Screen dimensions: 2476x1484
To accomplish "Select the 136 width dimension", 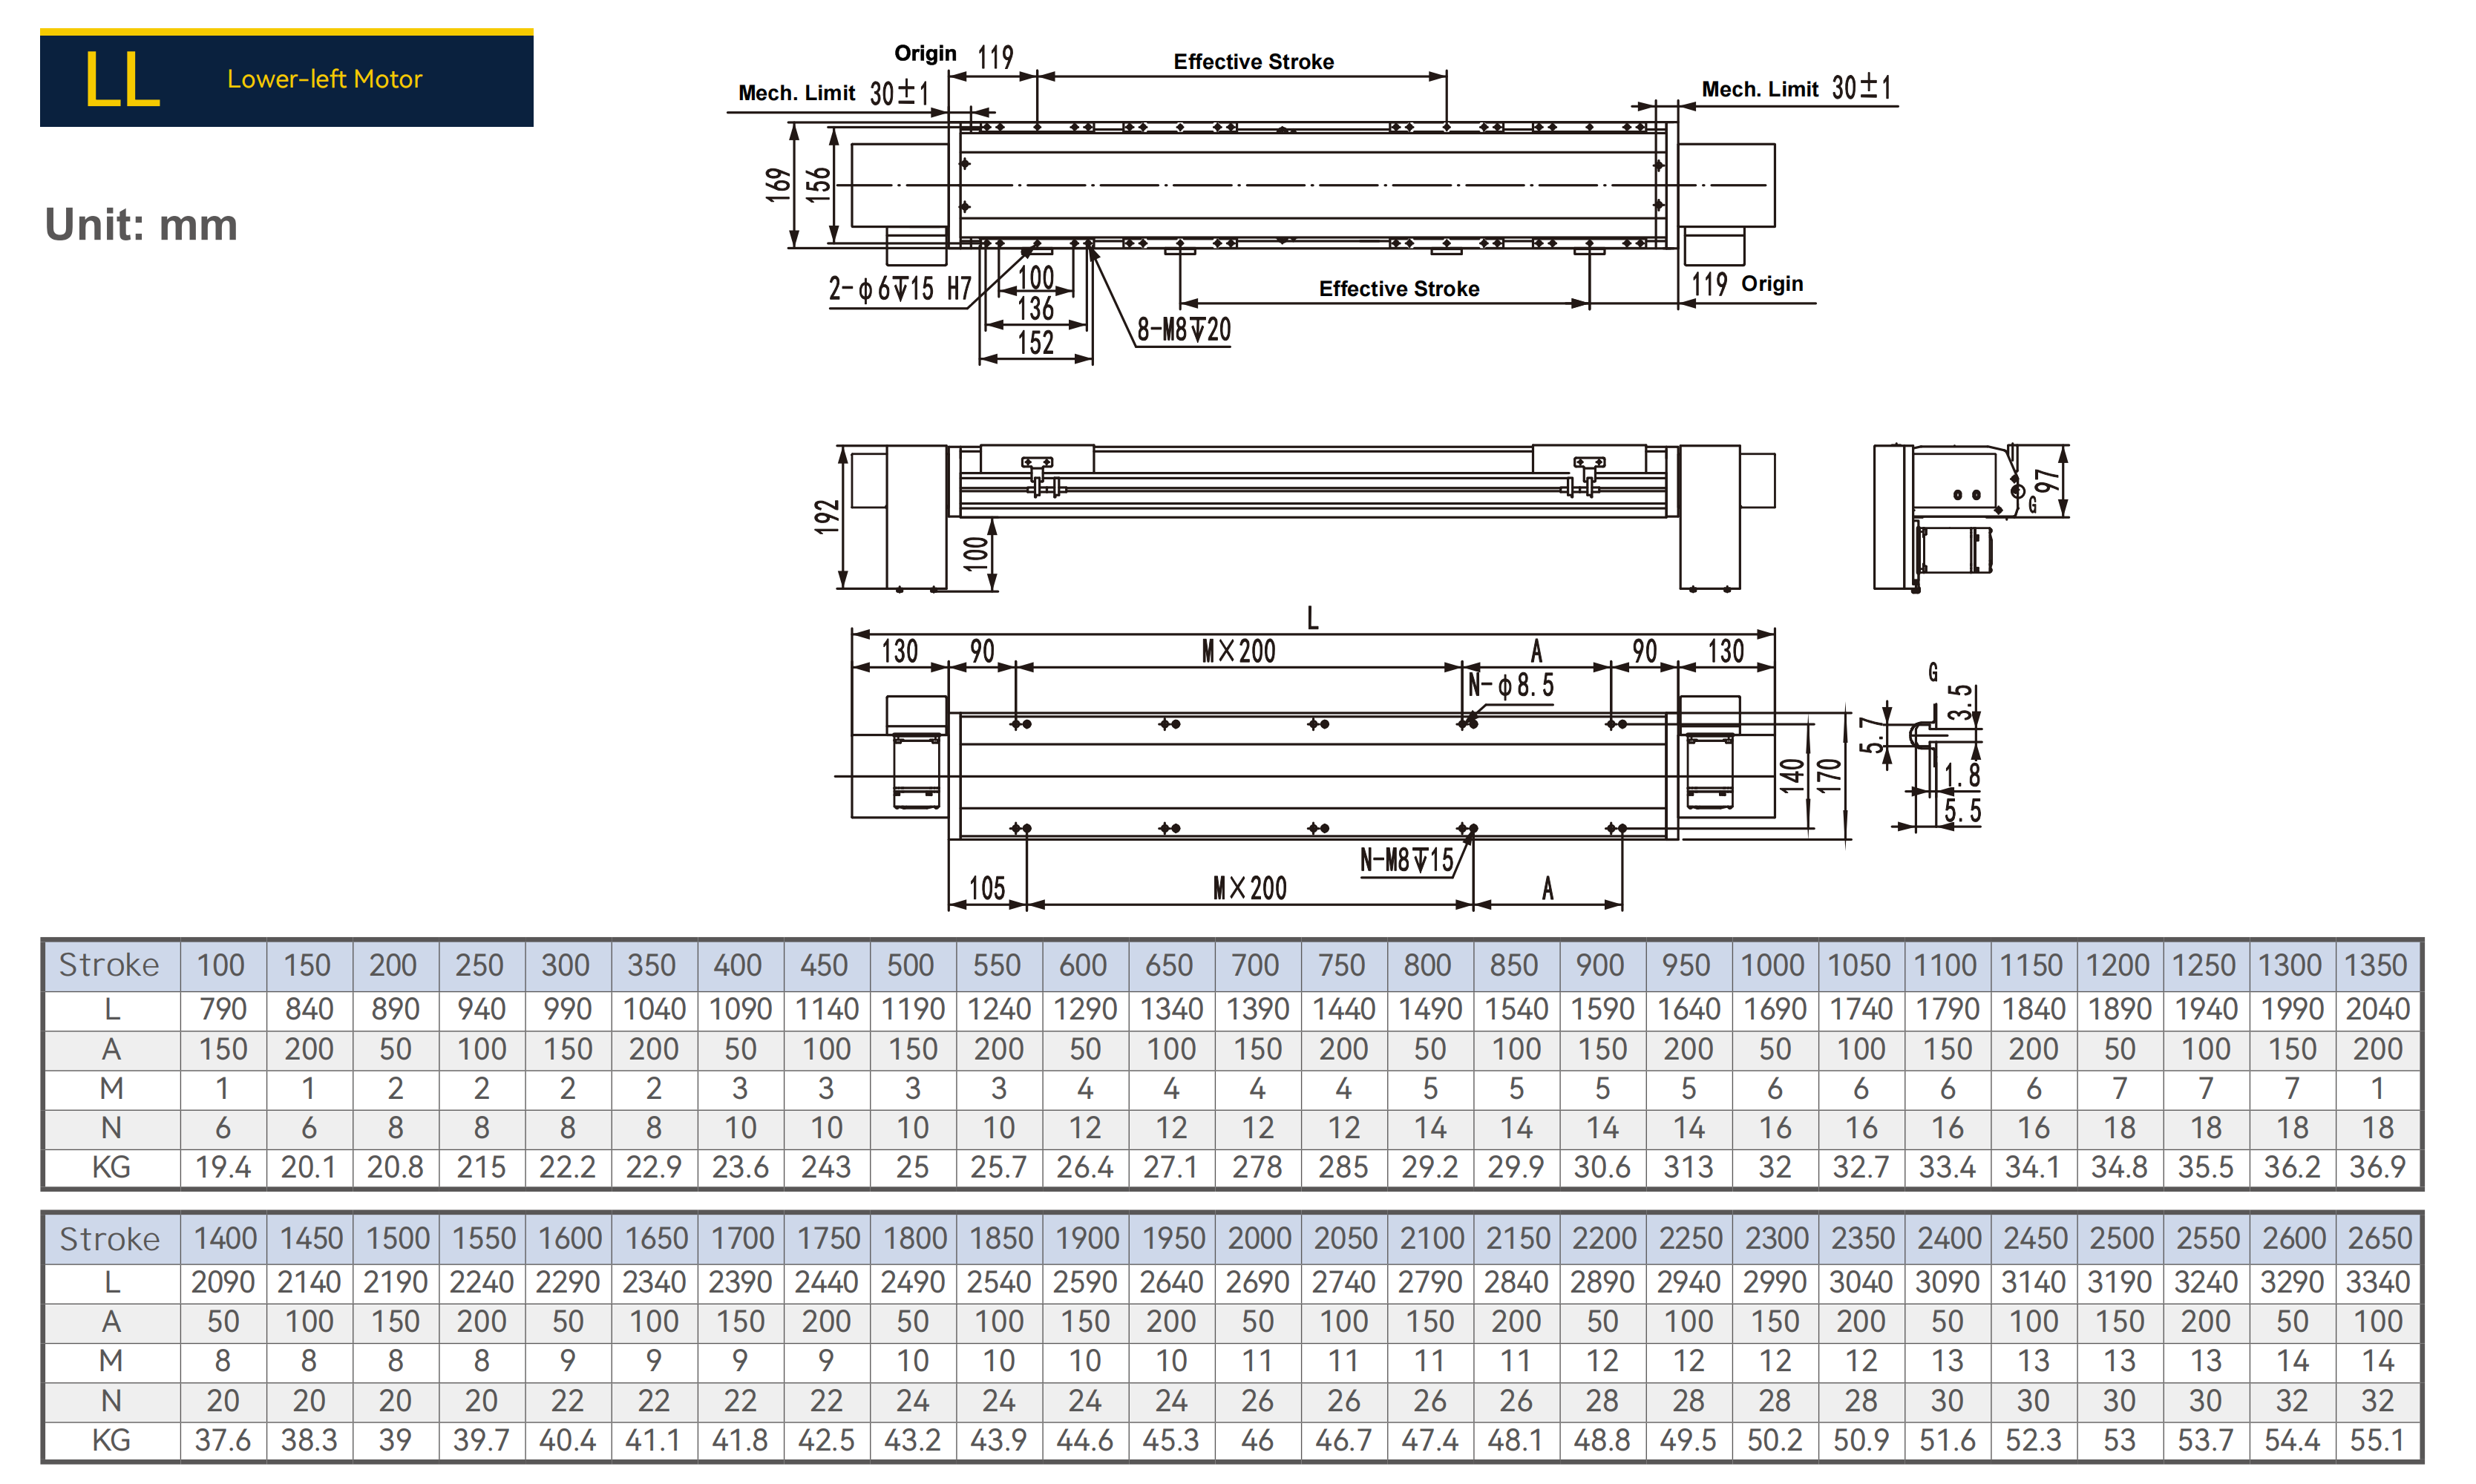I will tap(1035, 309).
